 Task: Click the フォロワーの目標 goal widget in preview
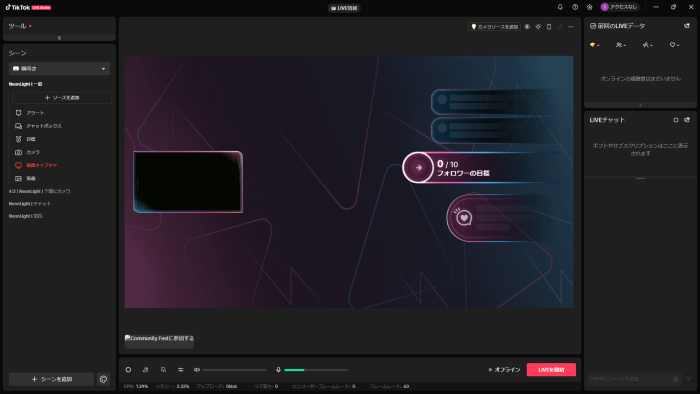click(x=480, y=168)
